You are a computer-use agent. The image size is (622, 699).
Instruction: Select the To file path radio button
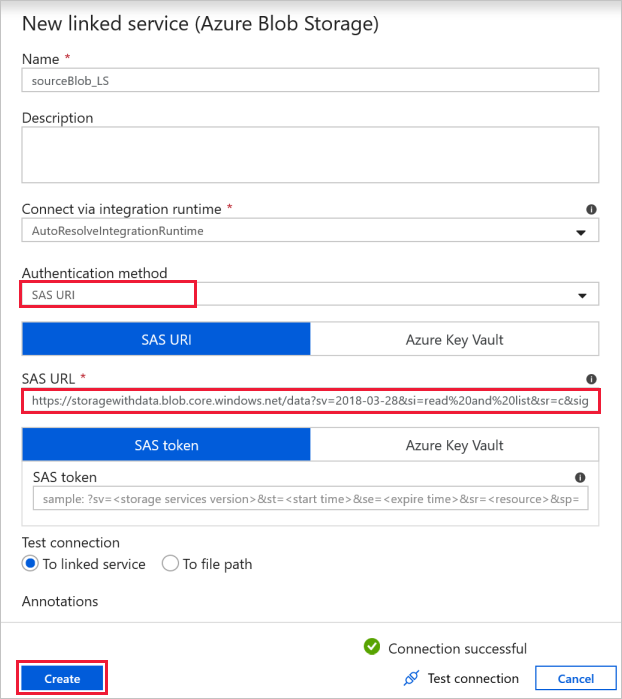(170, 564)
